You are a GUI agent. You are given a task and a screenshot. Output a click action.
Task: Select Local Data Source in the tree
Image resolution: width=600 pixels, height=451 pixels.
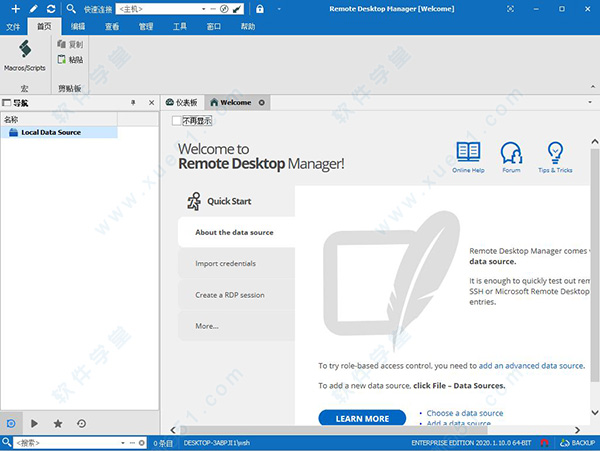point(59,132)
